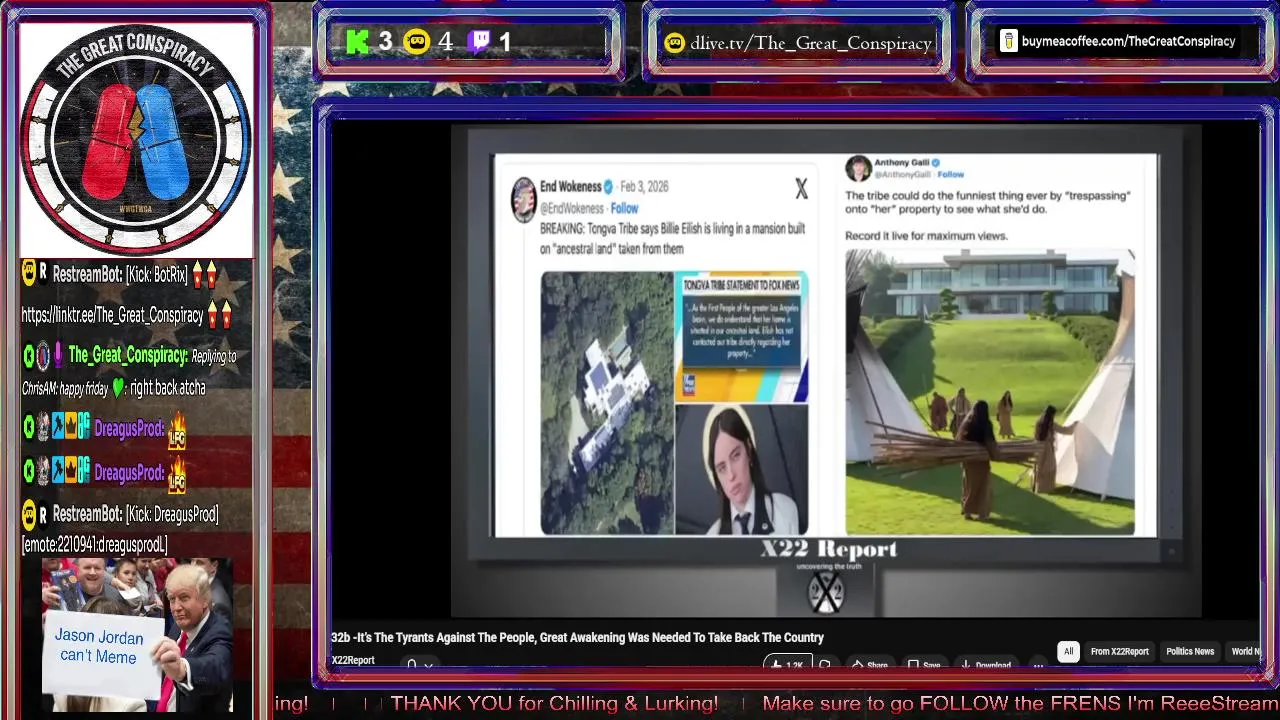Click the DLive viewer count icon

[416, 42]
